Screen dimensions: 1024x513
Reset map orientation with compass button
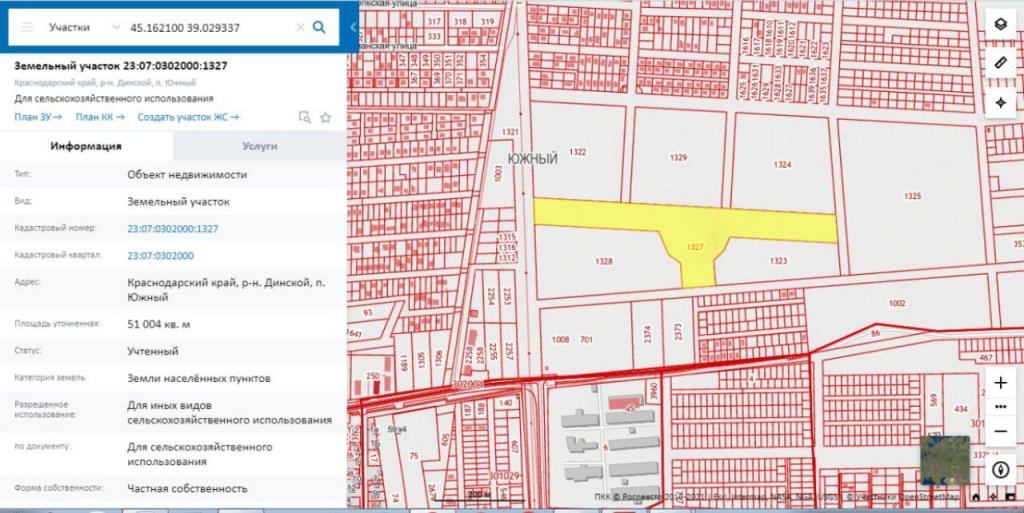coord(1000,469)
